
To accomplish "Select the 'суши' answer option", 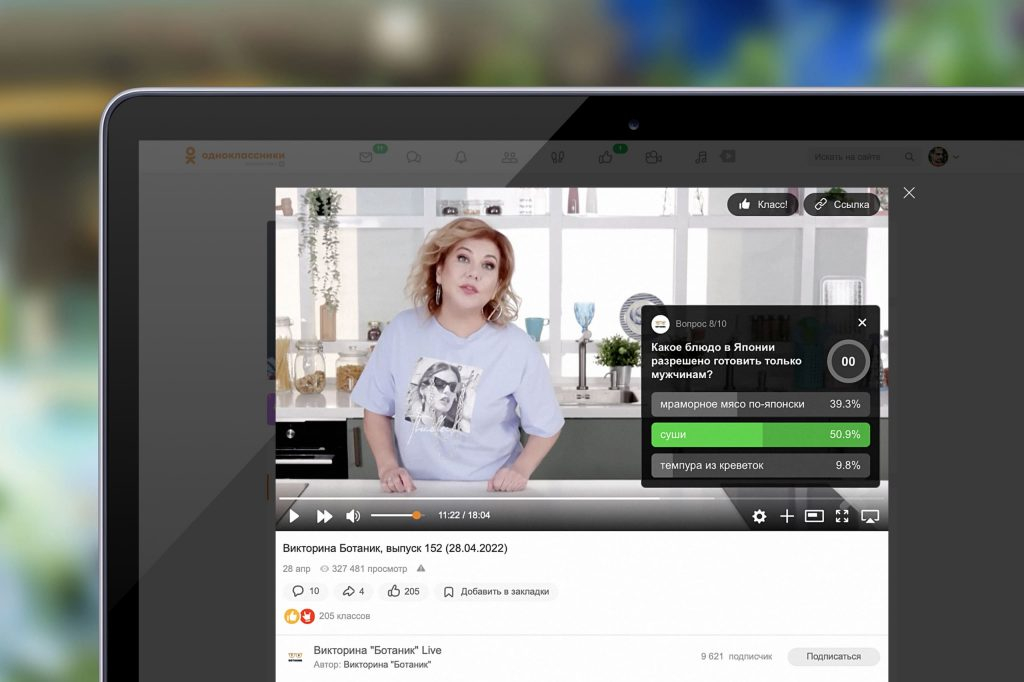I will pos(760,434).
